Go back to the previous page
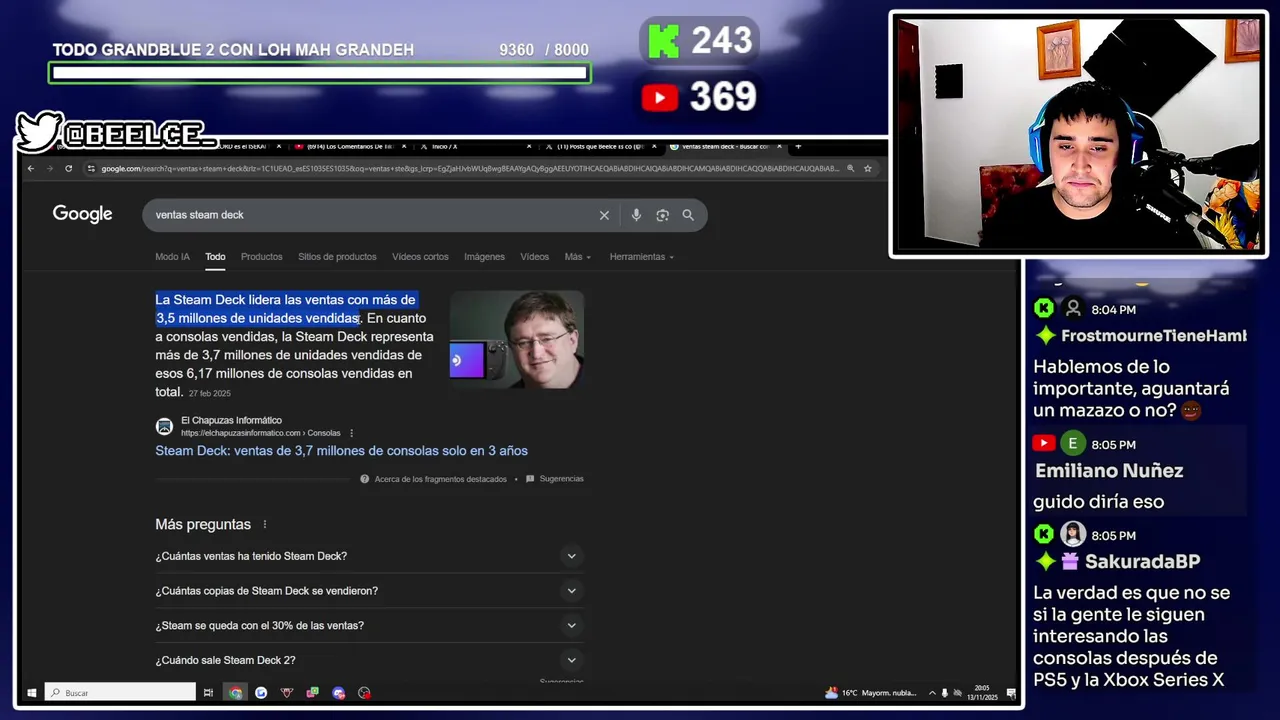 click(x=31, y=168)
